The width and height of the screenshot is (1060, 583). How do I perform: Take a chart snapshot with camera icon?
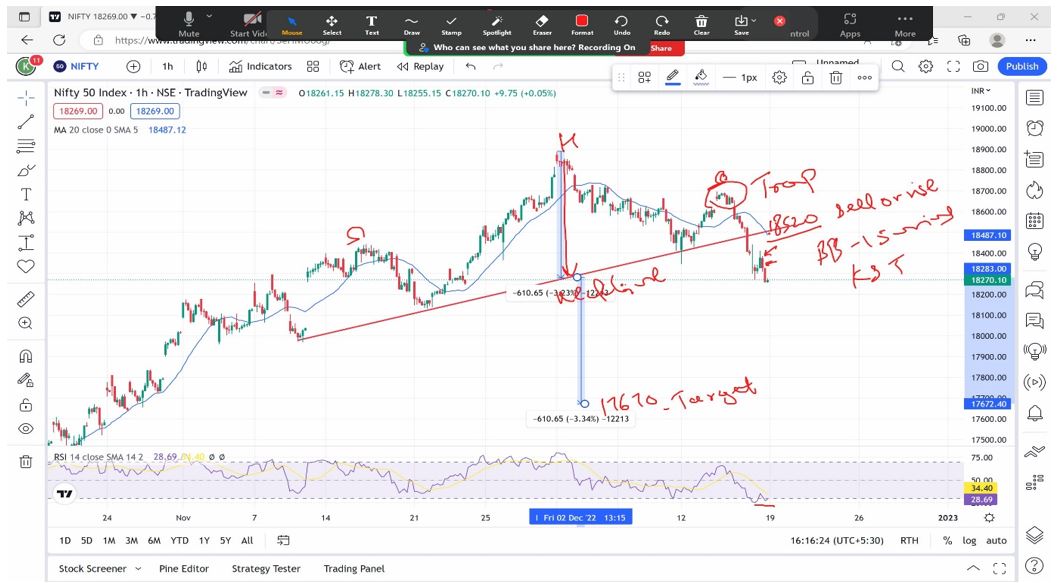tap(980, 66)
